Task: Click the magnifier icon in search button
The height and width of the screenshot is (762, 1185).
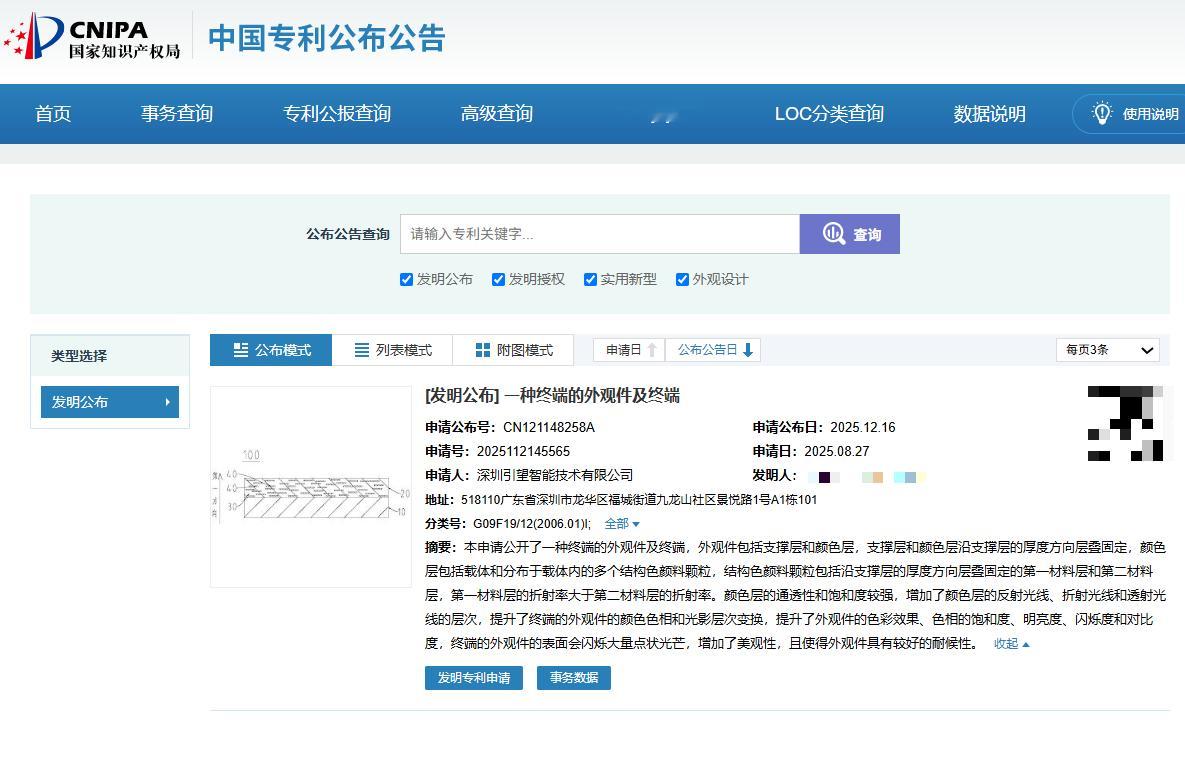Action: pos(834,234)
